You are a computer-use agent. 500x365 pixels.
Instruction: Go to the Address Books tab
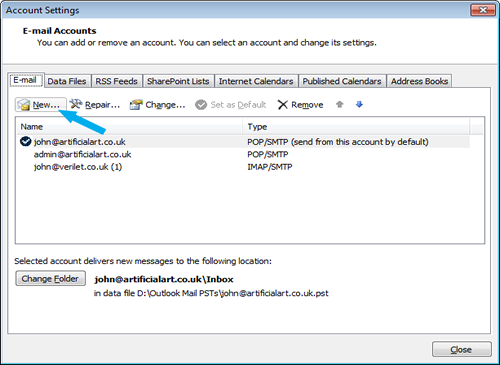click(x=419, y=81)
